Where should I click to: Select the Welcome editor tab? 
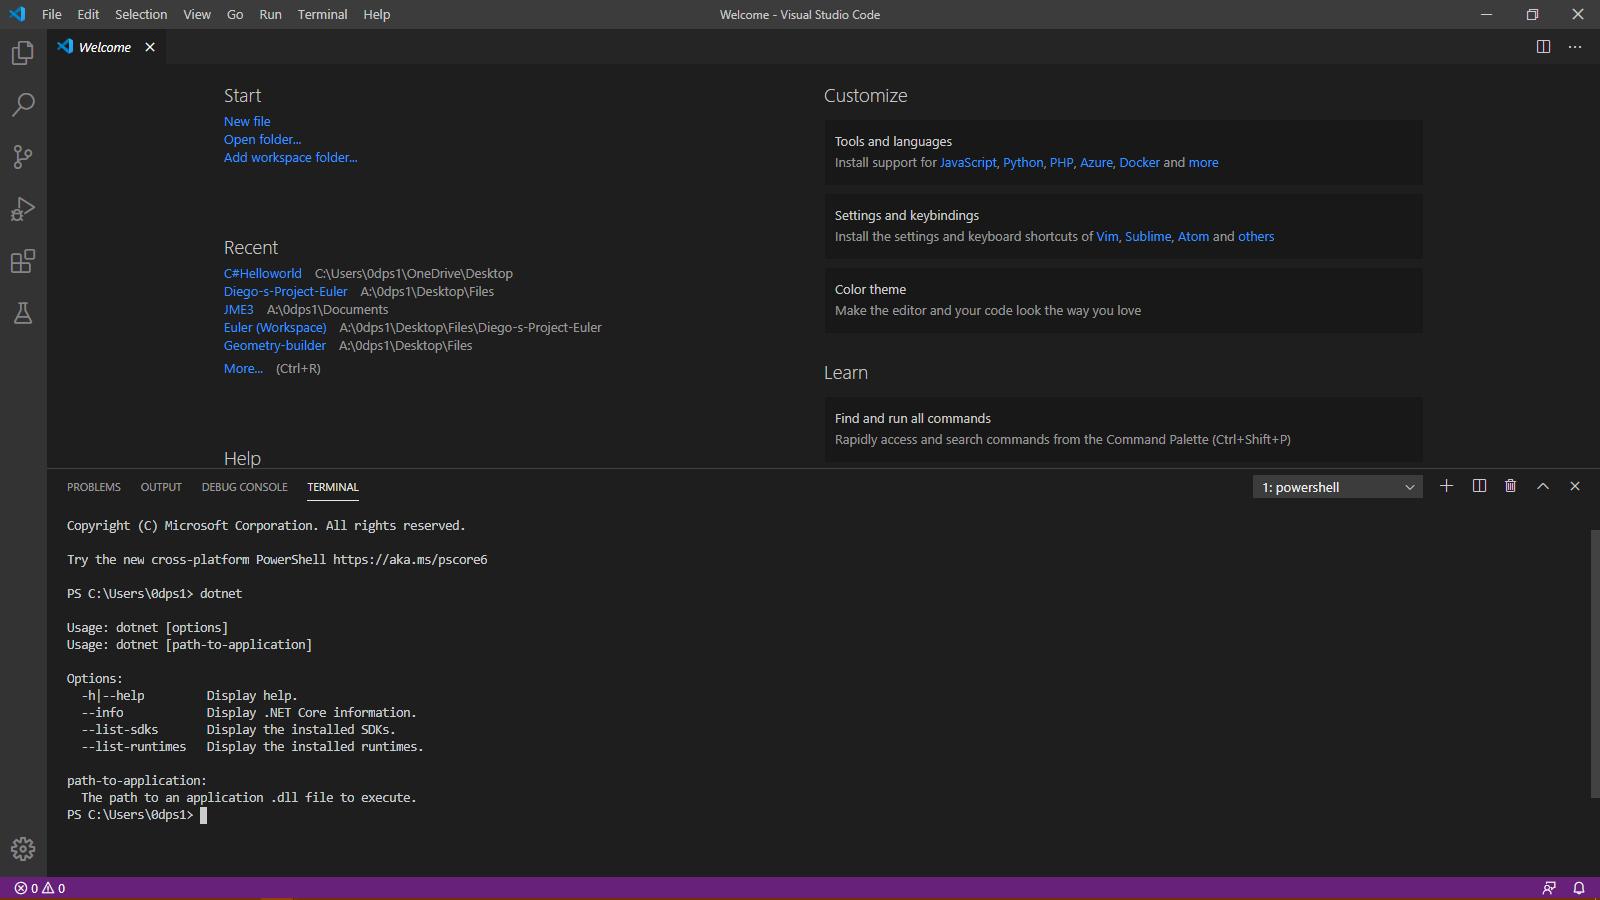point(107,47)
